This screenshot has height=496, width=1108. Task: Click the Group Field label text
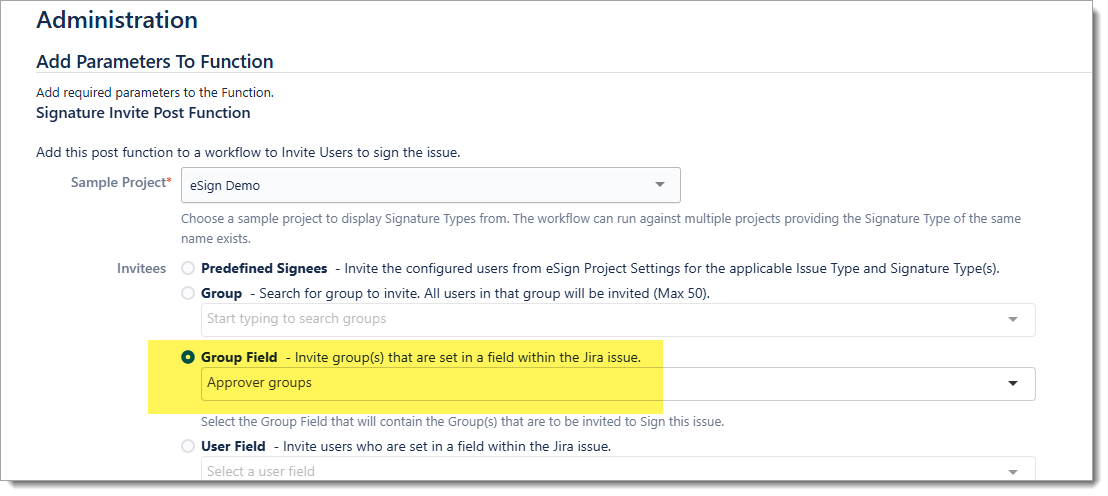point(239,358)
